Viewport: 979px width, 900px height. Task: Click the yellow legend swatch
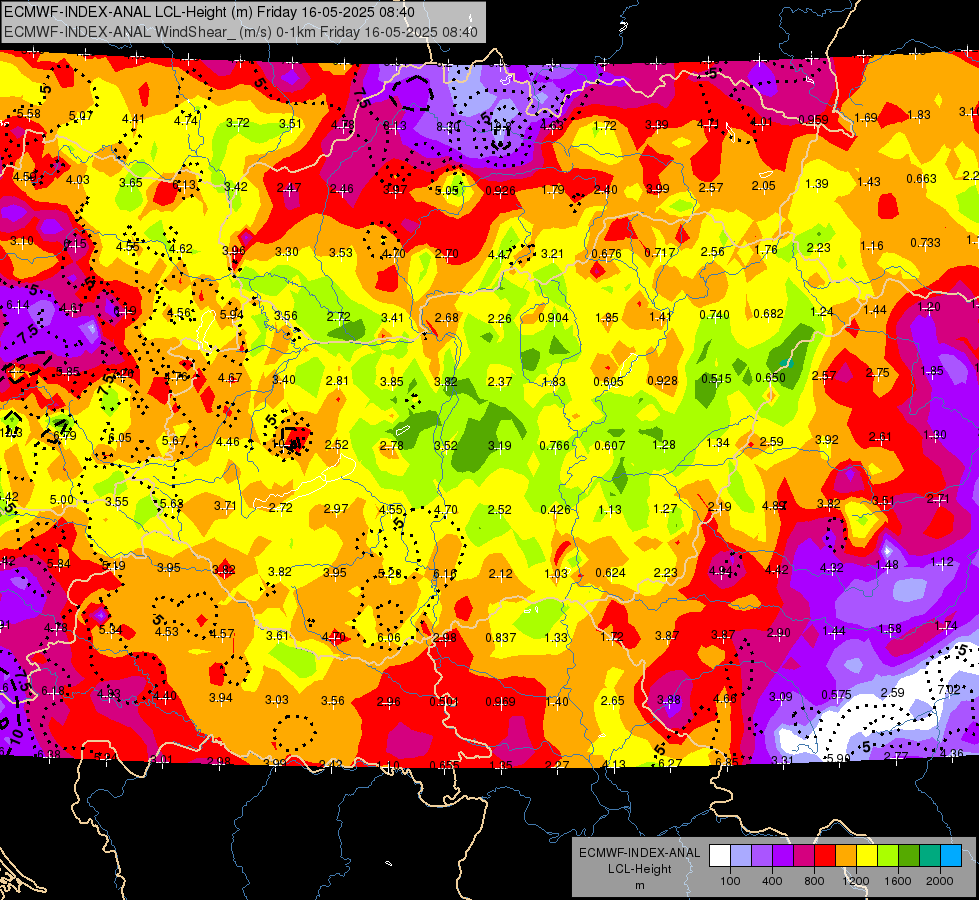(x=867, y=856)
